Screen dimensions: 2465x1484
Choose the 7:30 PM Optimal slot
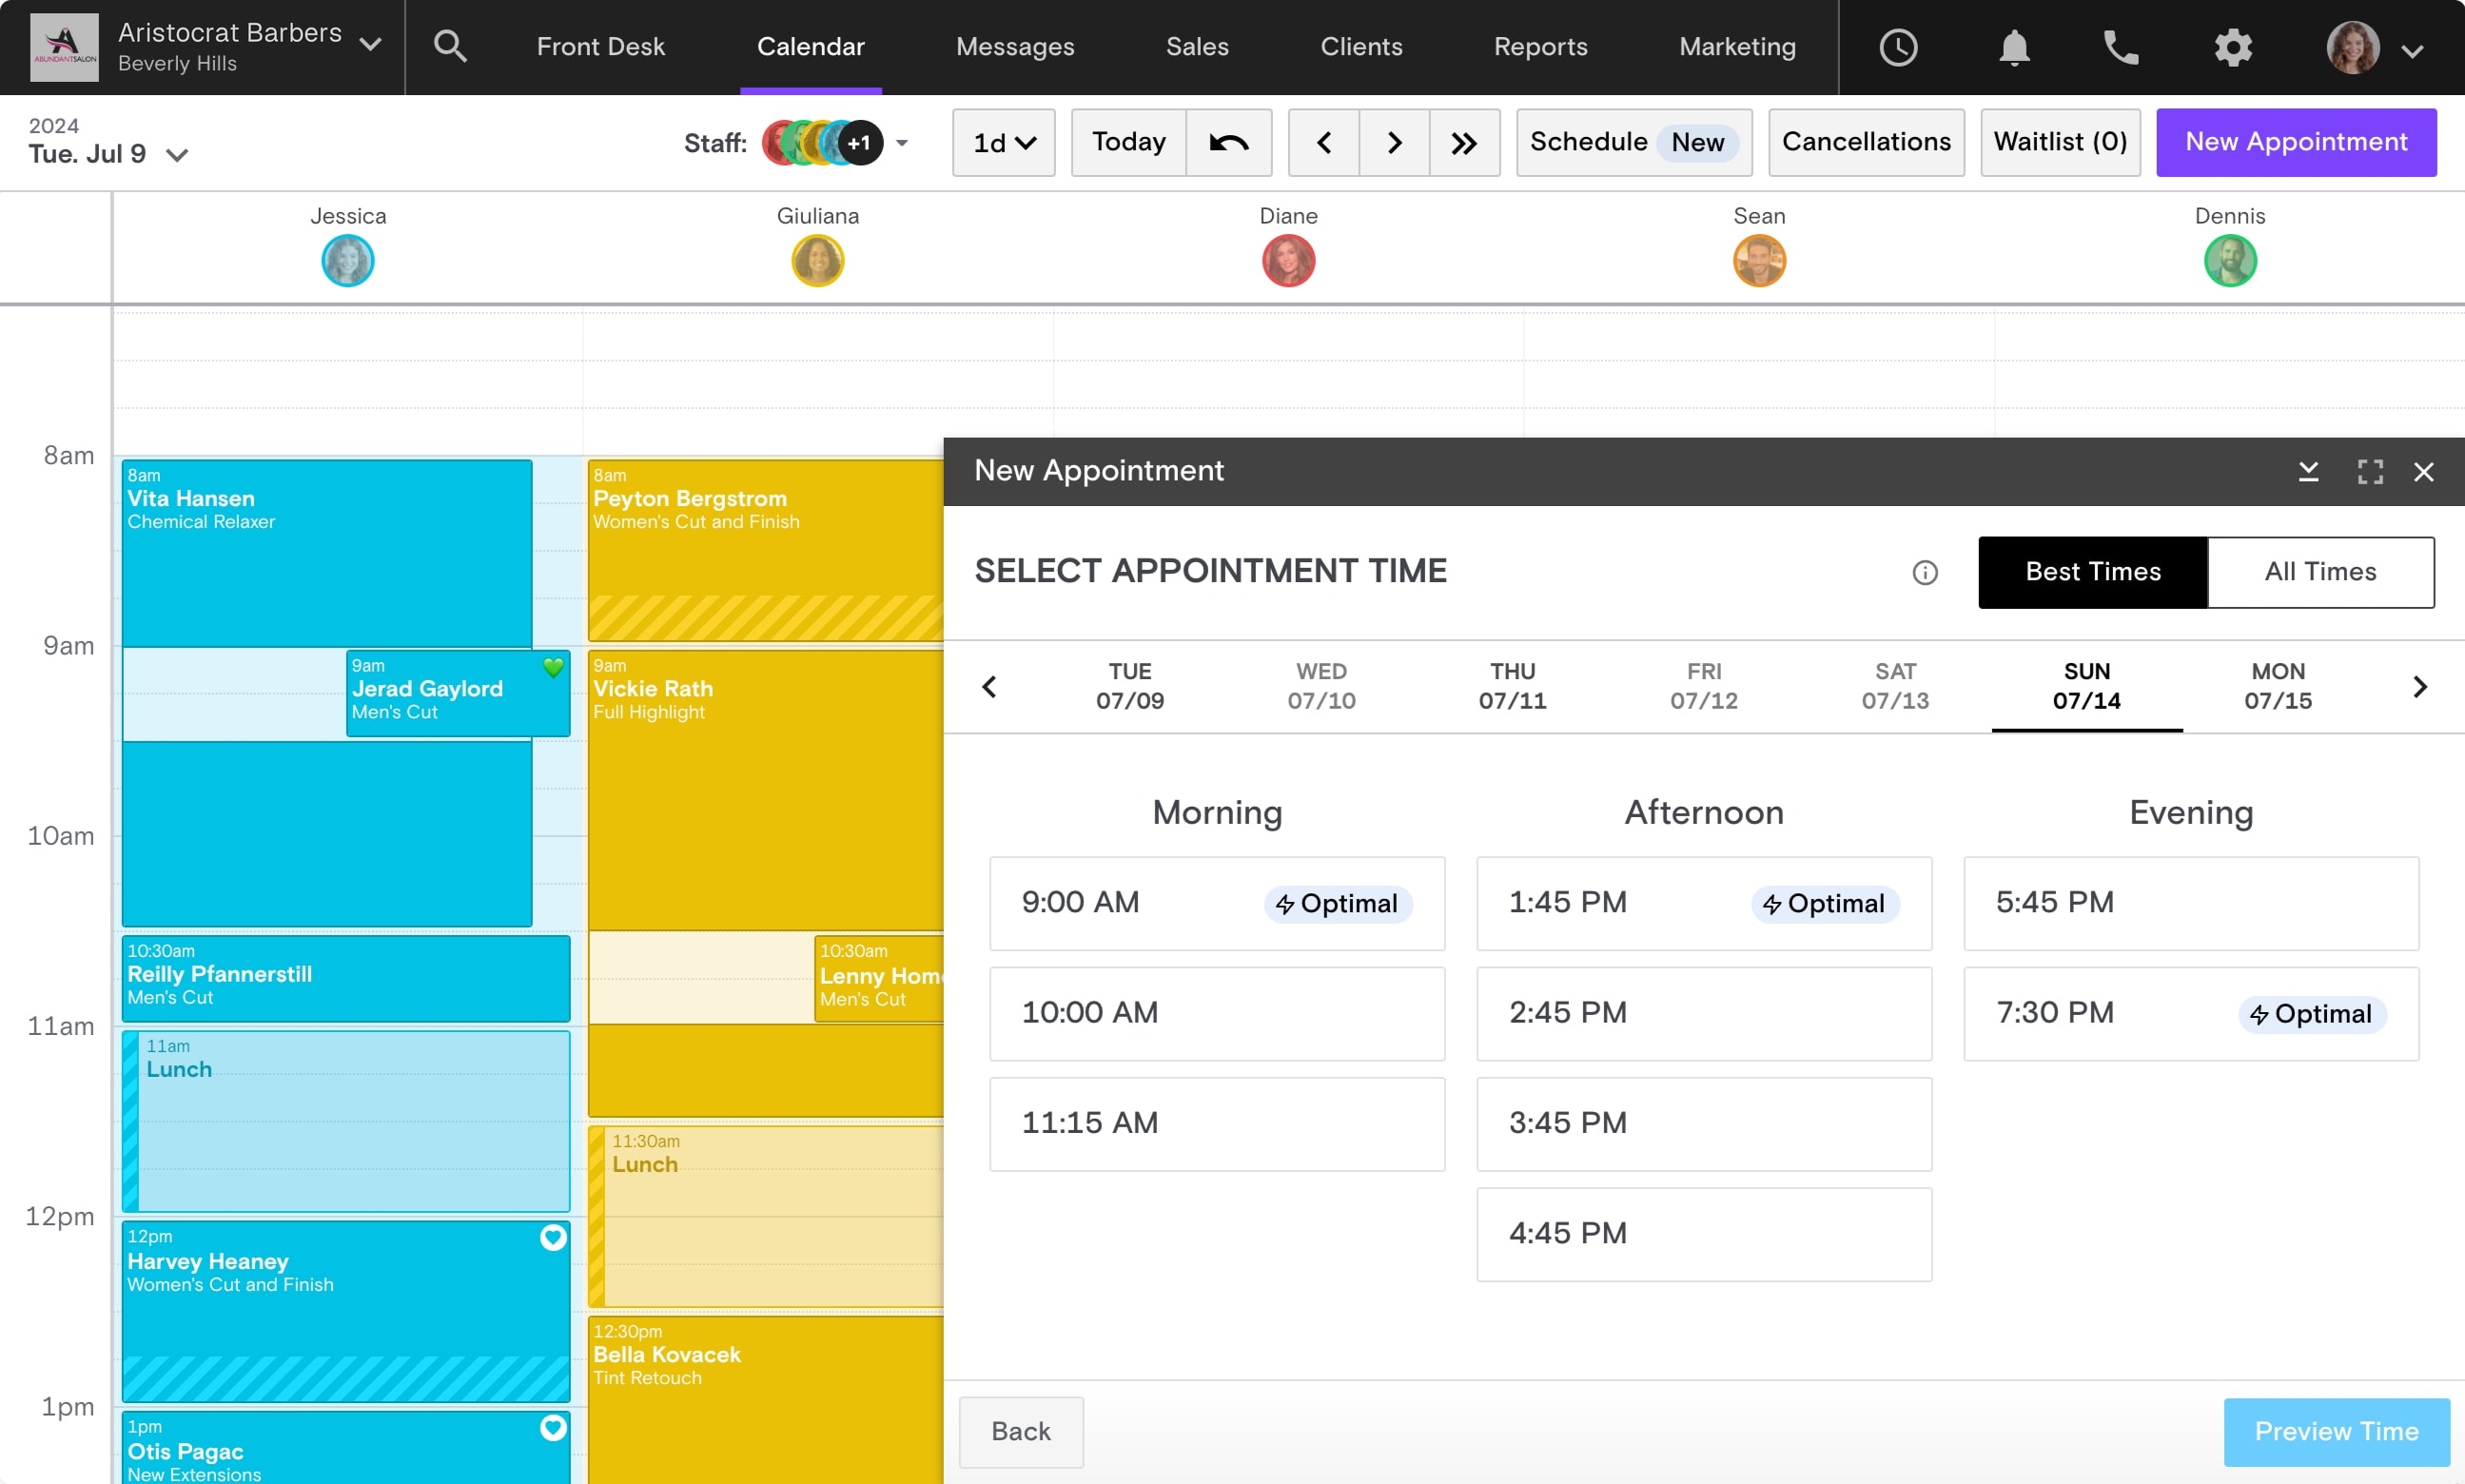tap(2190, 1013)
